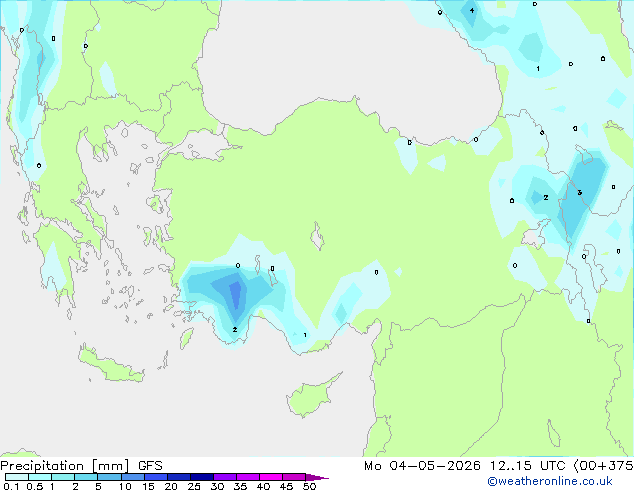The image size is (634, 490).
Task: Click the 15–20 mm legend swatch
Action: (156, 477)
